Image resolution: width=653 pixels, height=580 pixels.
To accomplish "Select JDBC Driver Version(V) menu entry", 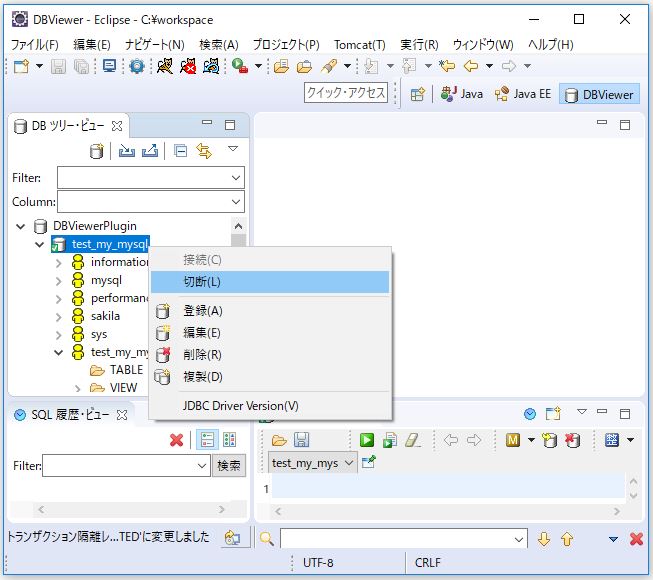I will [270, 406].
